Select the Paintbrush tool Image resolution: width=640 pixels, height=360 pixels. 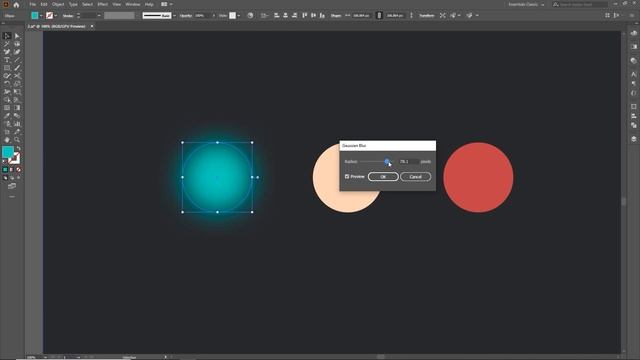[x=17, y=68]
